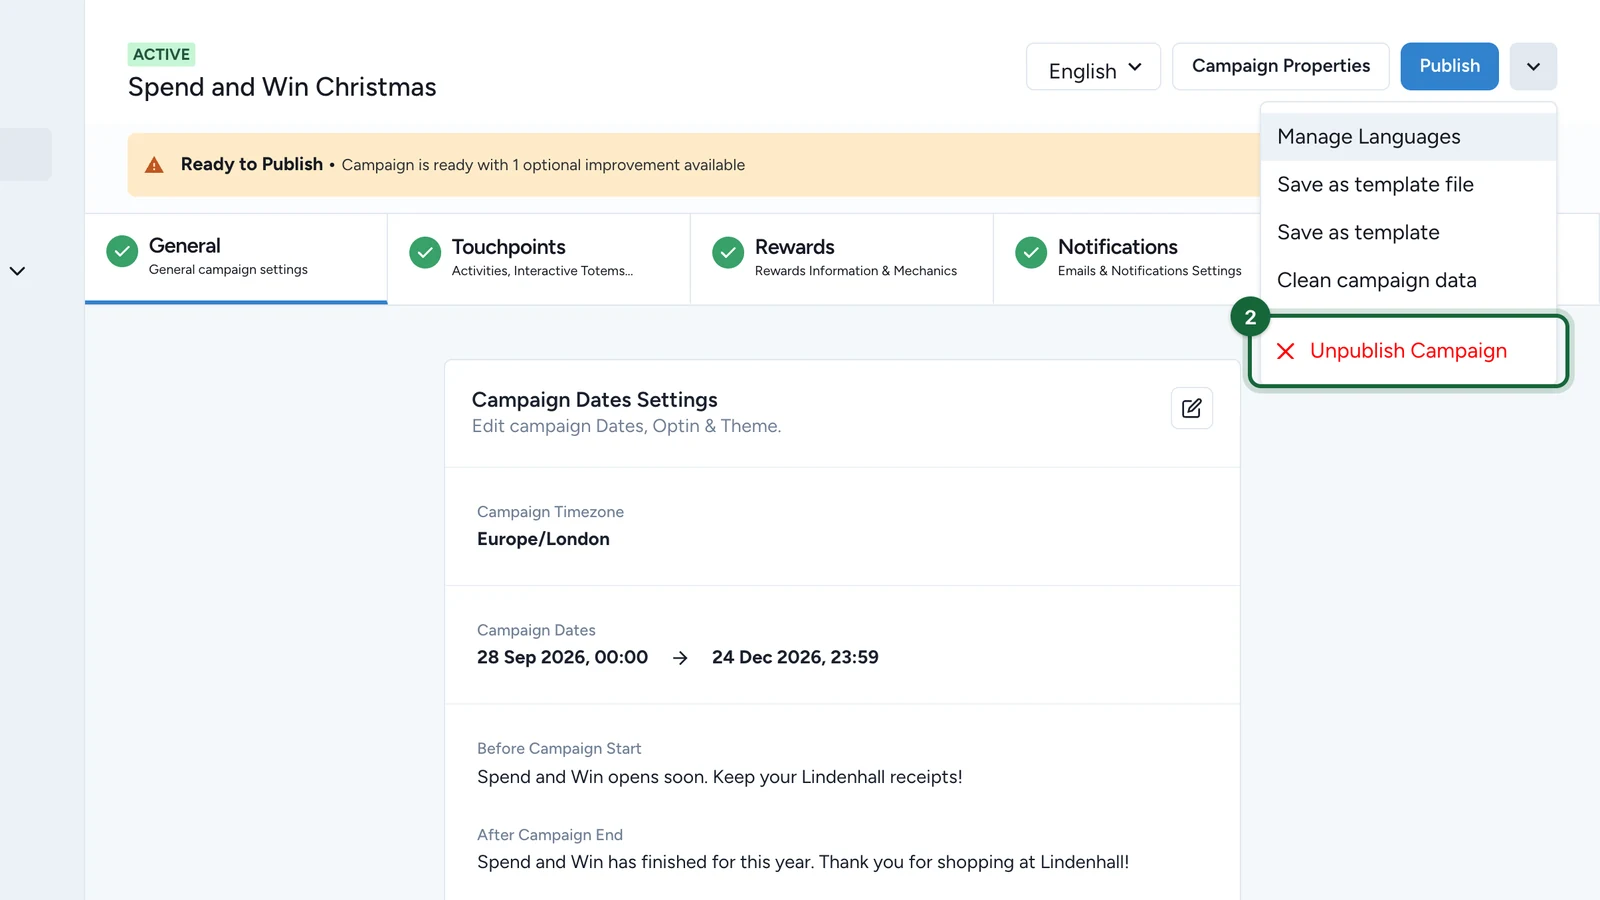The image size is (1600, 900).
Task: Click the Campaign Timezone label
Action: (550, 512)
